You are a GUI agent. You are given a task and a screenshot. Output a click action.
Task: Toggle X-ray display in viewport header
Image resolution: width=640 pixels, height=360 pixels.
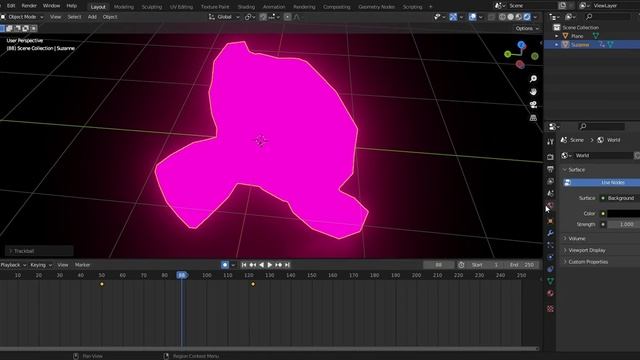point(491,17)
